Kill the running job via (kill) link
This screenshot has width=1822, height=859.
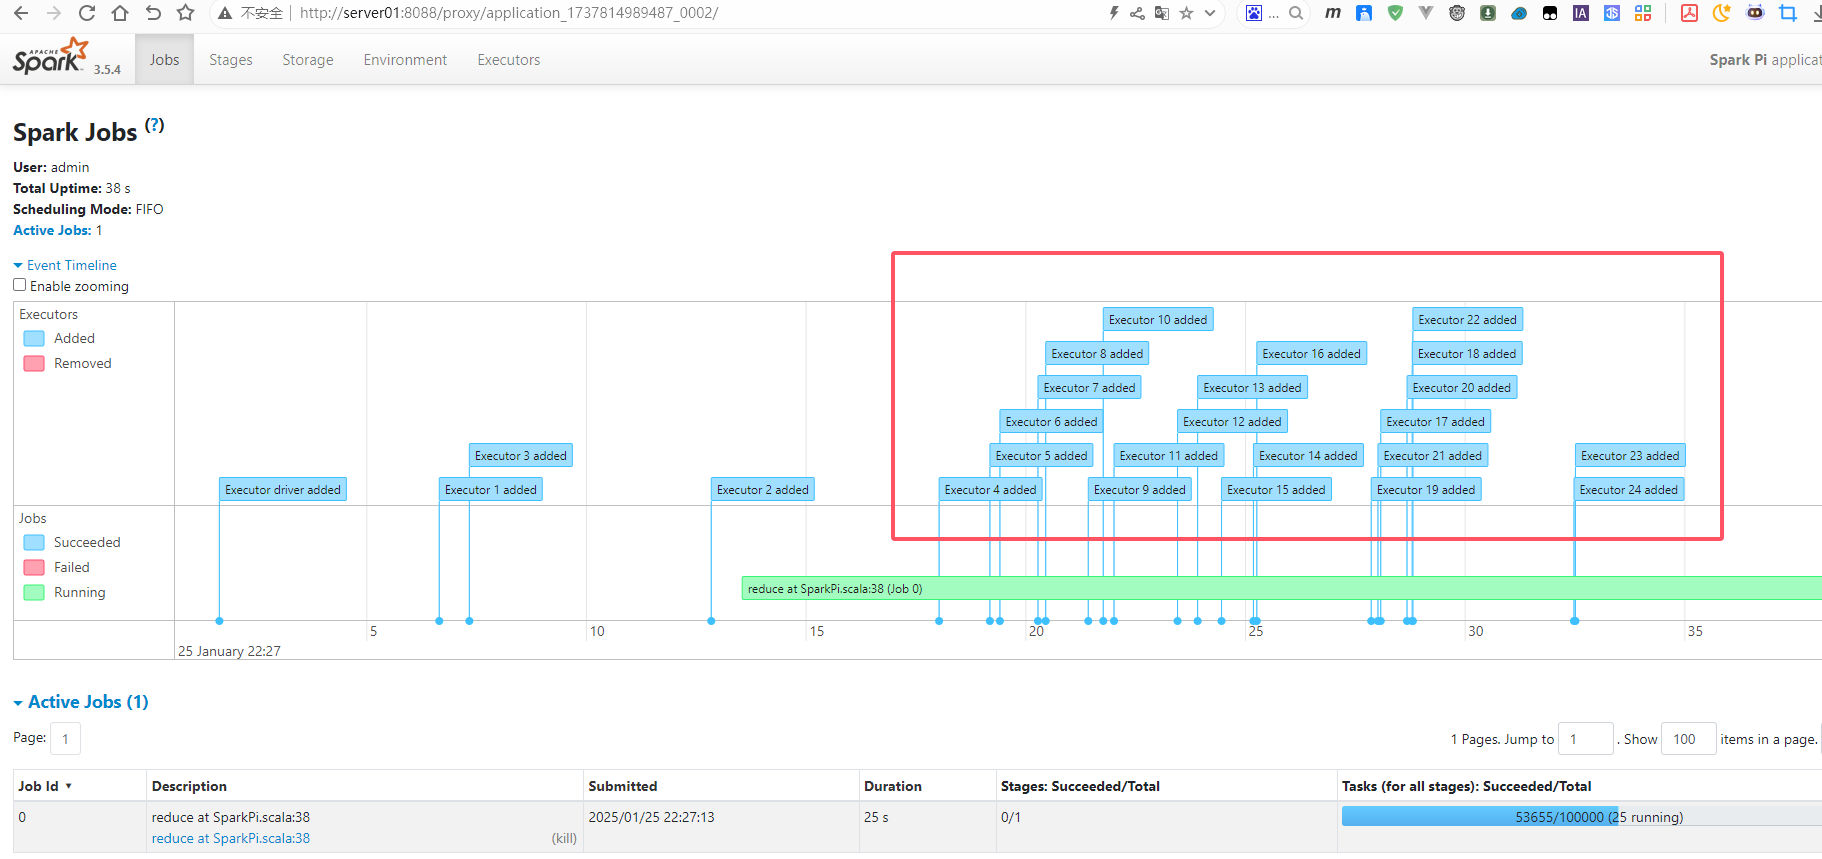coord(564,839)
